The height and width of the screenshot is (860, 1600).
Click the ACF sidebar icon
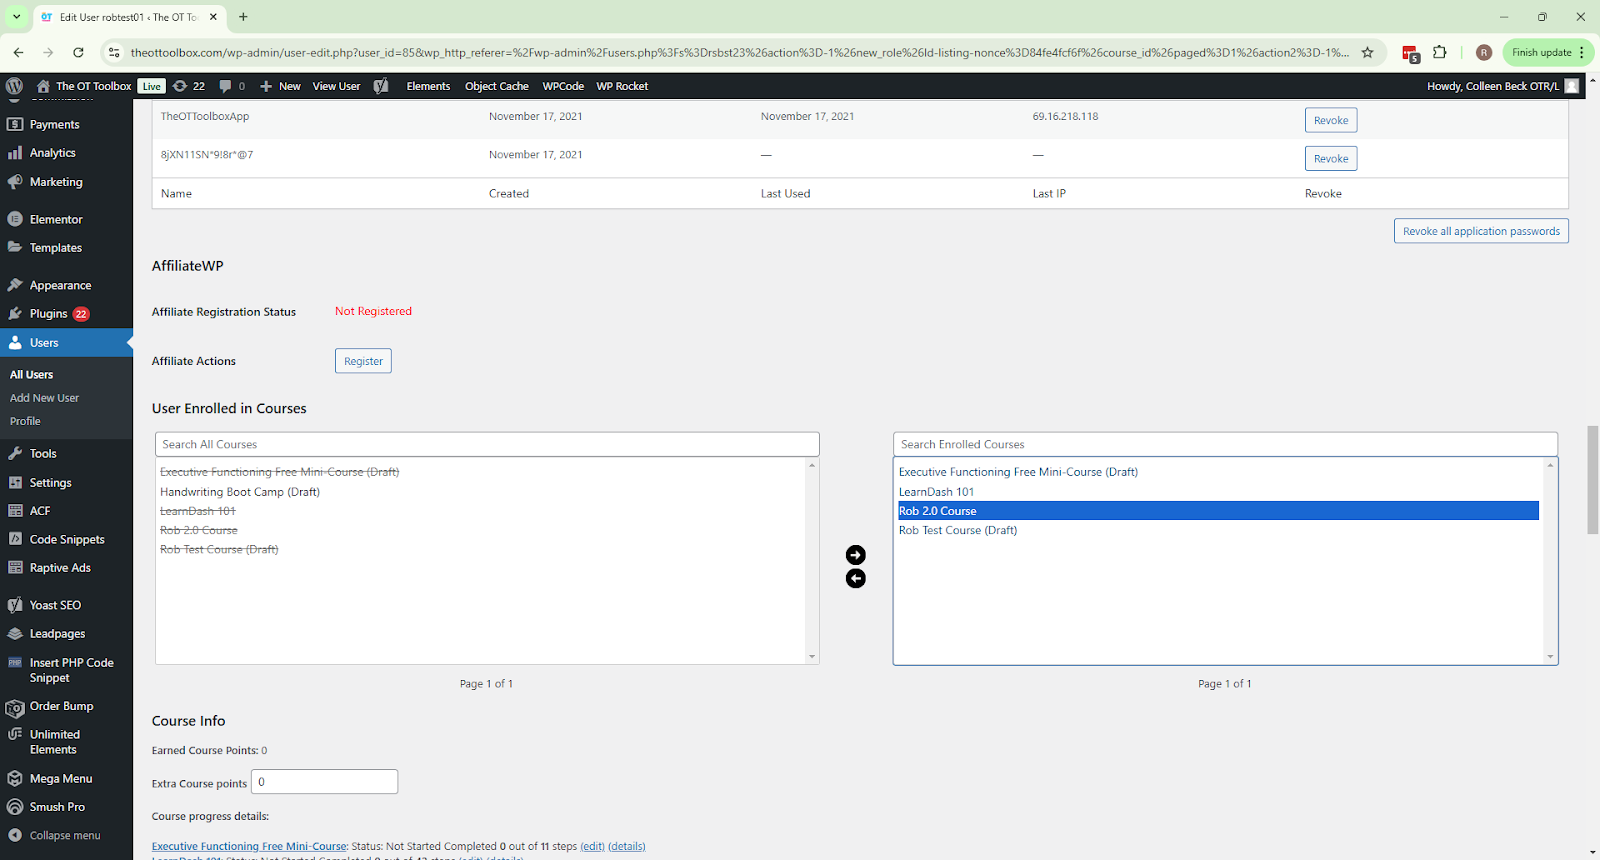tap(15, 510)
